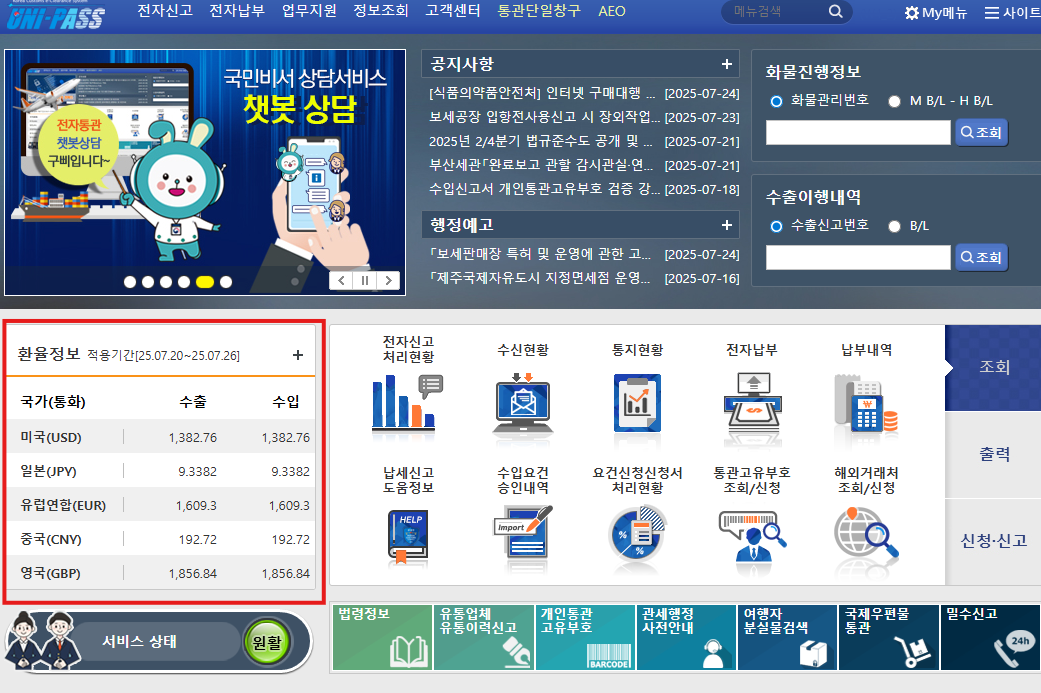This screenshot has width=1041, height=693.
Task: Open the 전자납부 scanner icon
Action: tap(752, 402)
